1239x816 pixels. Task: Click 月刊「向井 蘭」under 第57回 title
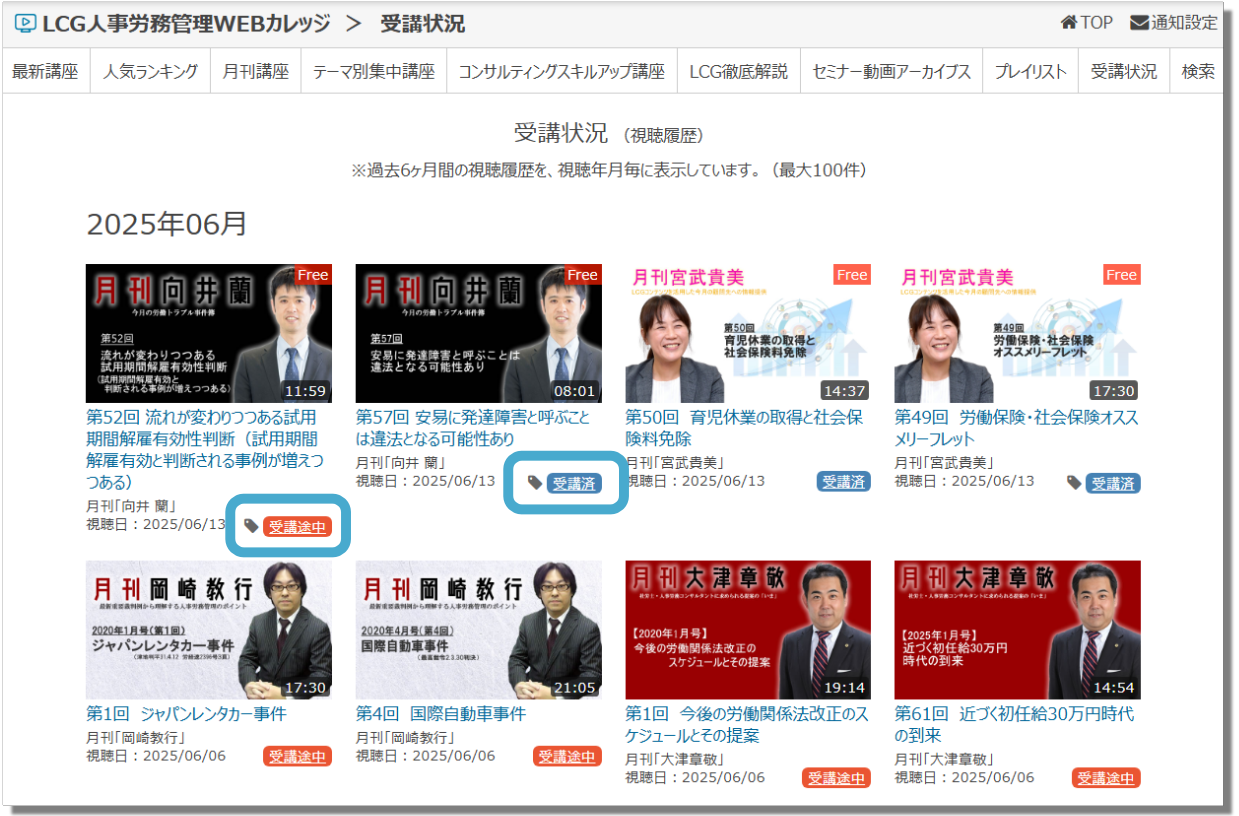[x=401, y=463]
